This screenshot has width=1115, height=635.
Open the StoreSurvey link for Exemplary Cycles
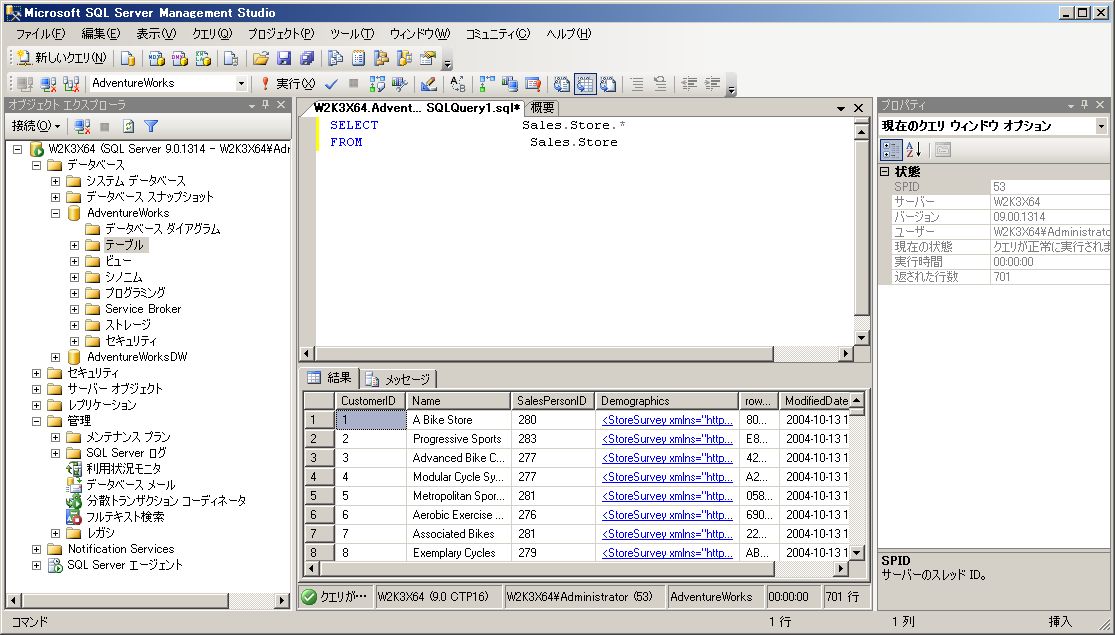tap(667, 553)
